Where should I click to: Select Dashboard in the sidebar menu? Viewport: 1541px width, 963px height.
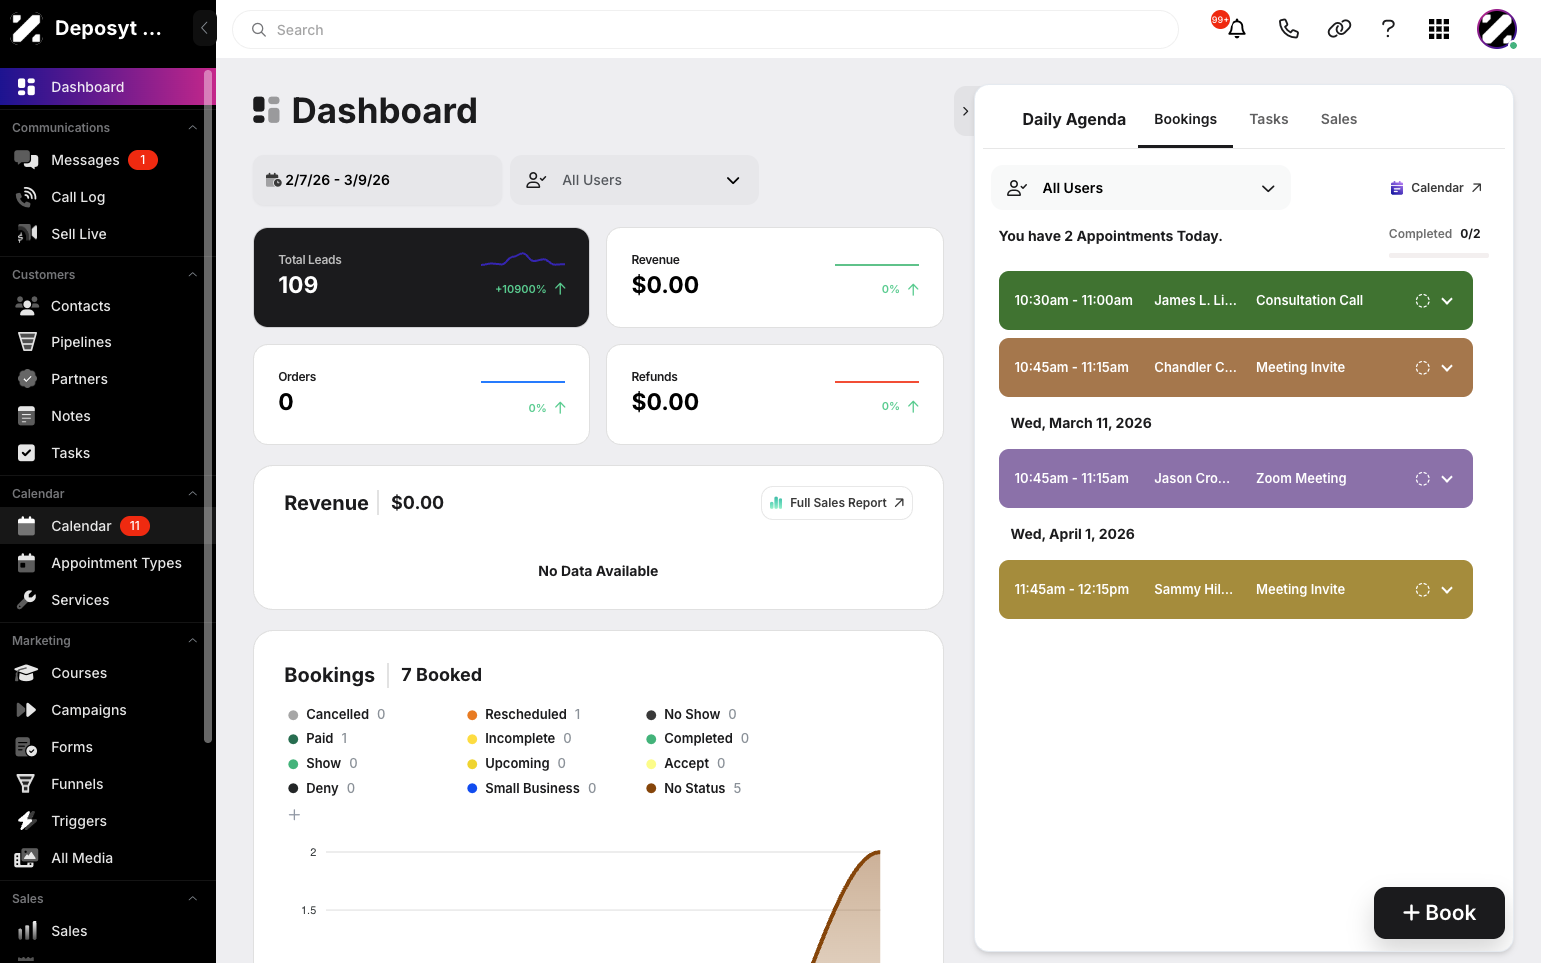[x=108, y=87]
